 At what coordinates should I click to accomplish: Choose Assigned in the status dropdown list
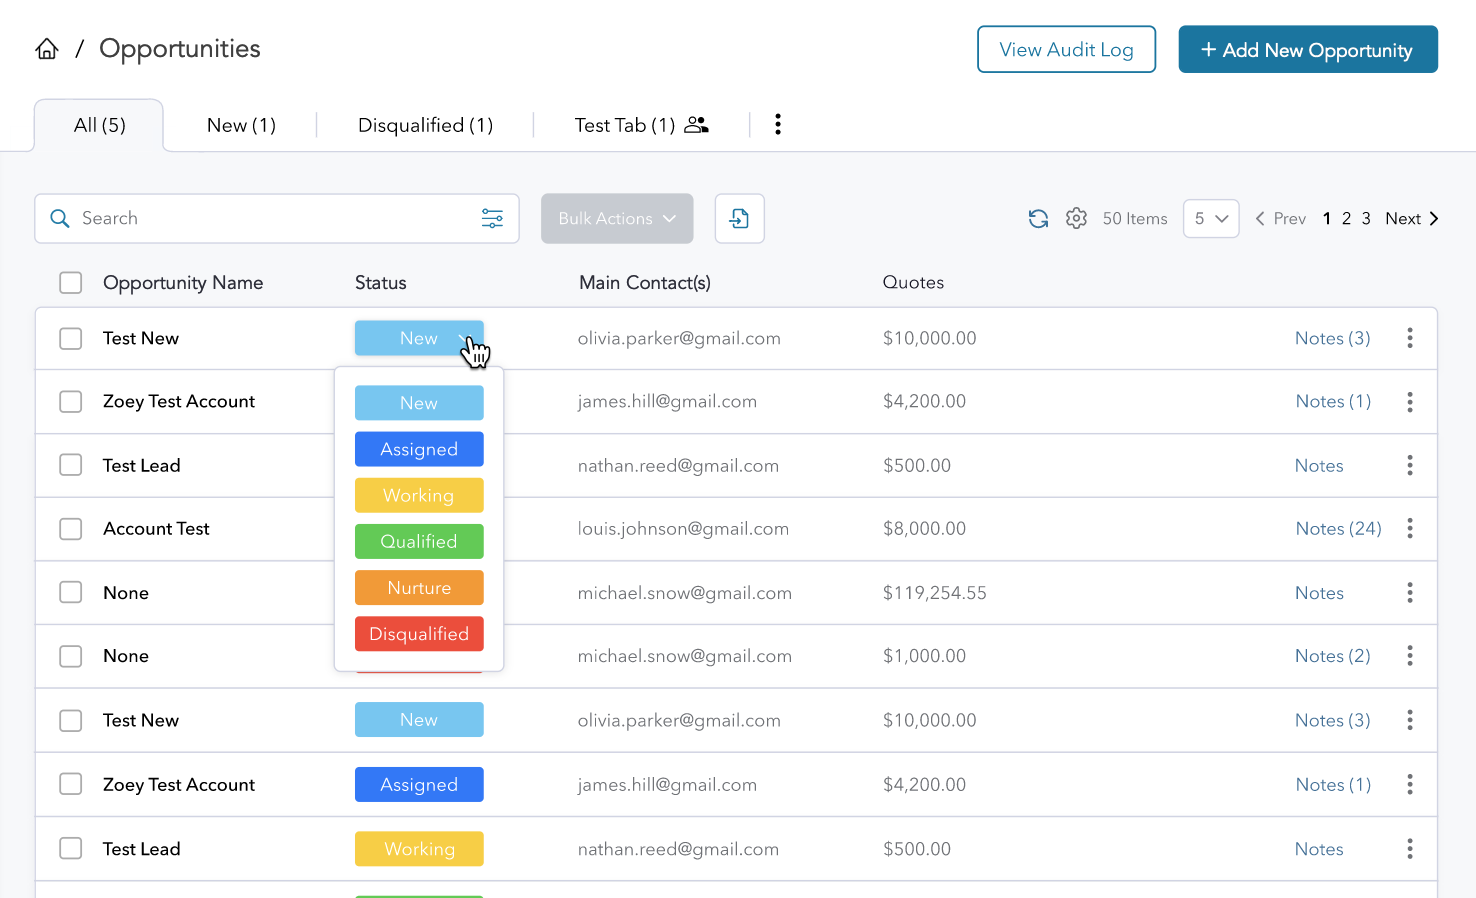419,449
